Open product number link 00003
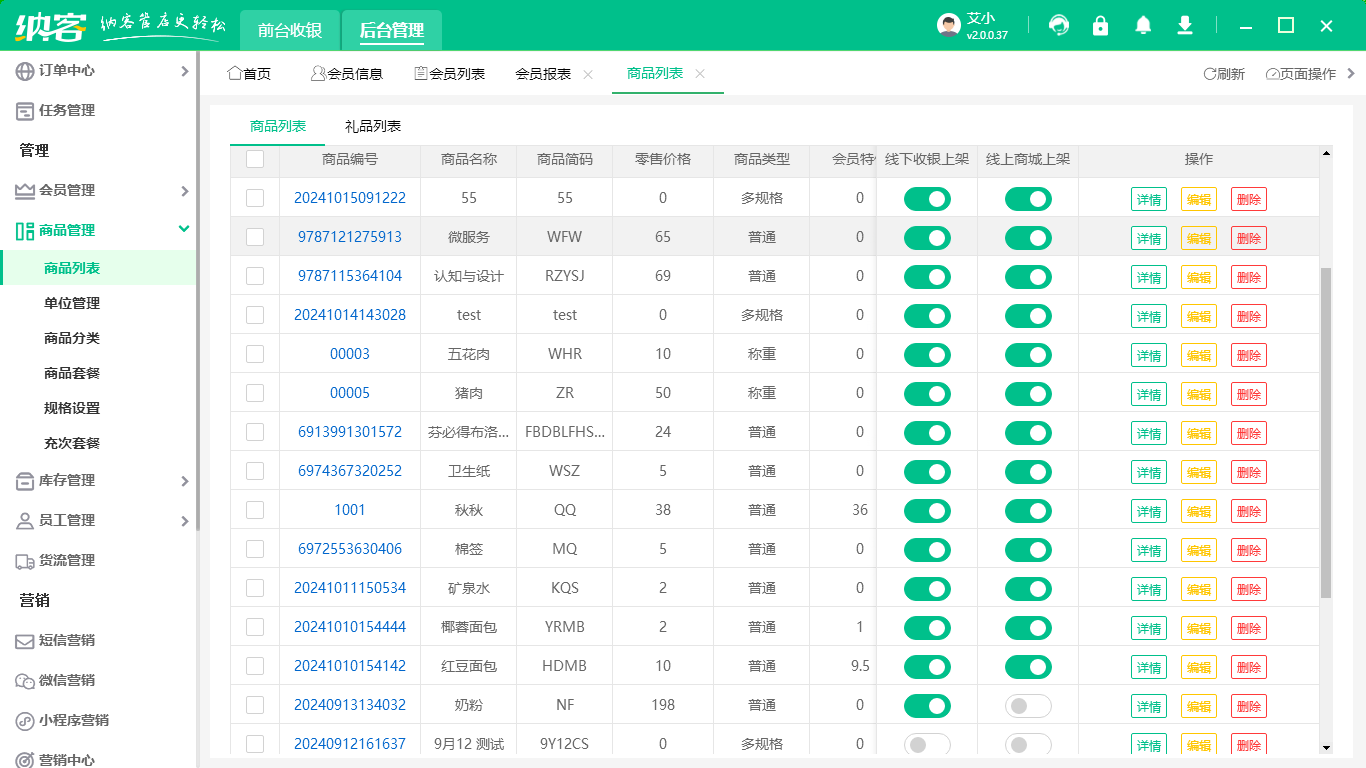This screenshot has height=768, width=1366. [x=347, y=353]
